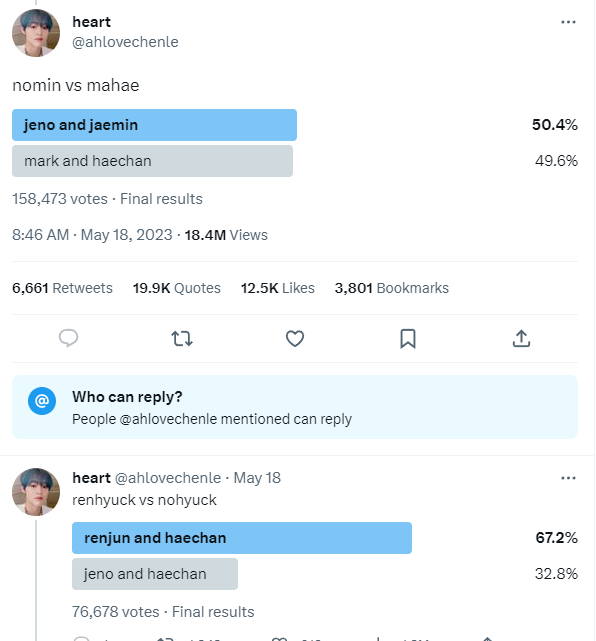Click heart display name on reply tweet
This screenshot has height=641, width=596.
coord(92,478)
